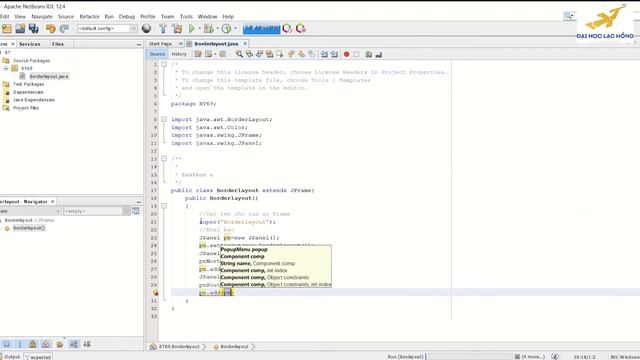This screenshot has height=360, width=640.
Task: Click the Redo toolbar icon
Action: pyautogui.click(x=64, y=28)
